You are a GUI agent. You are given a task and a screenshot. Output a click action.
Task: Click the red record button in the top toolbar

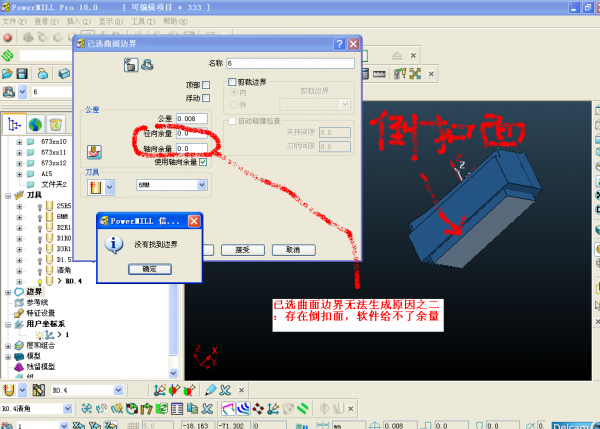coord(7,38)
